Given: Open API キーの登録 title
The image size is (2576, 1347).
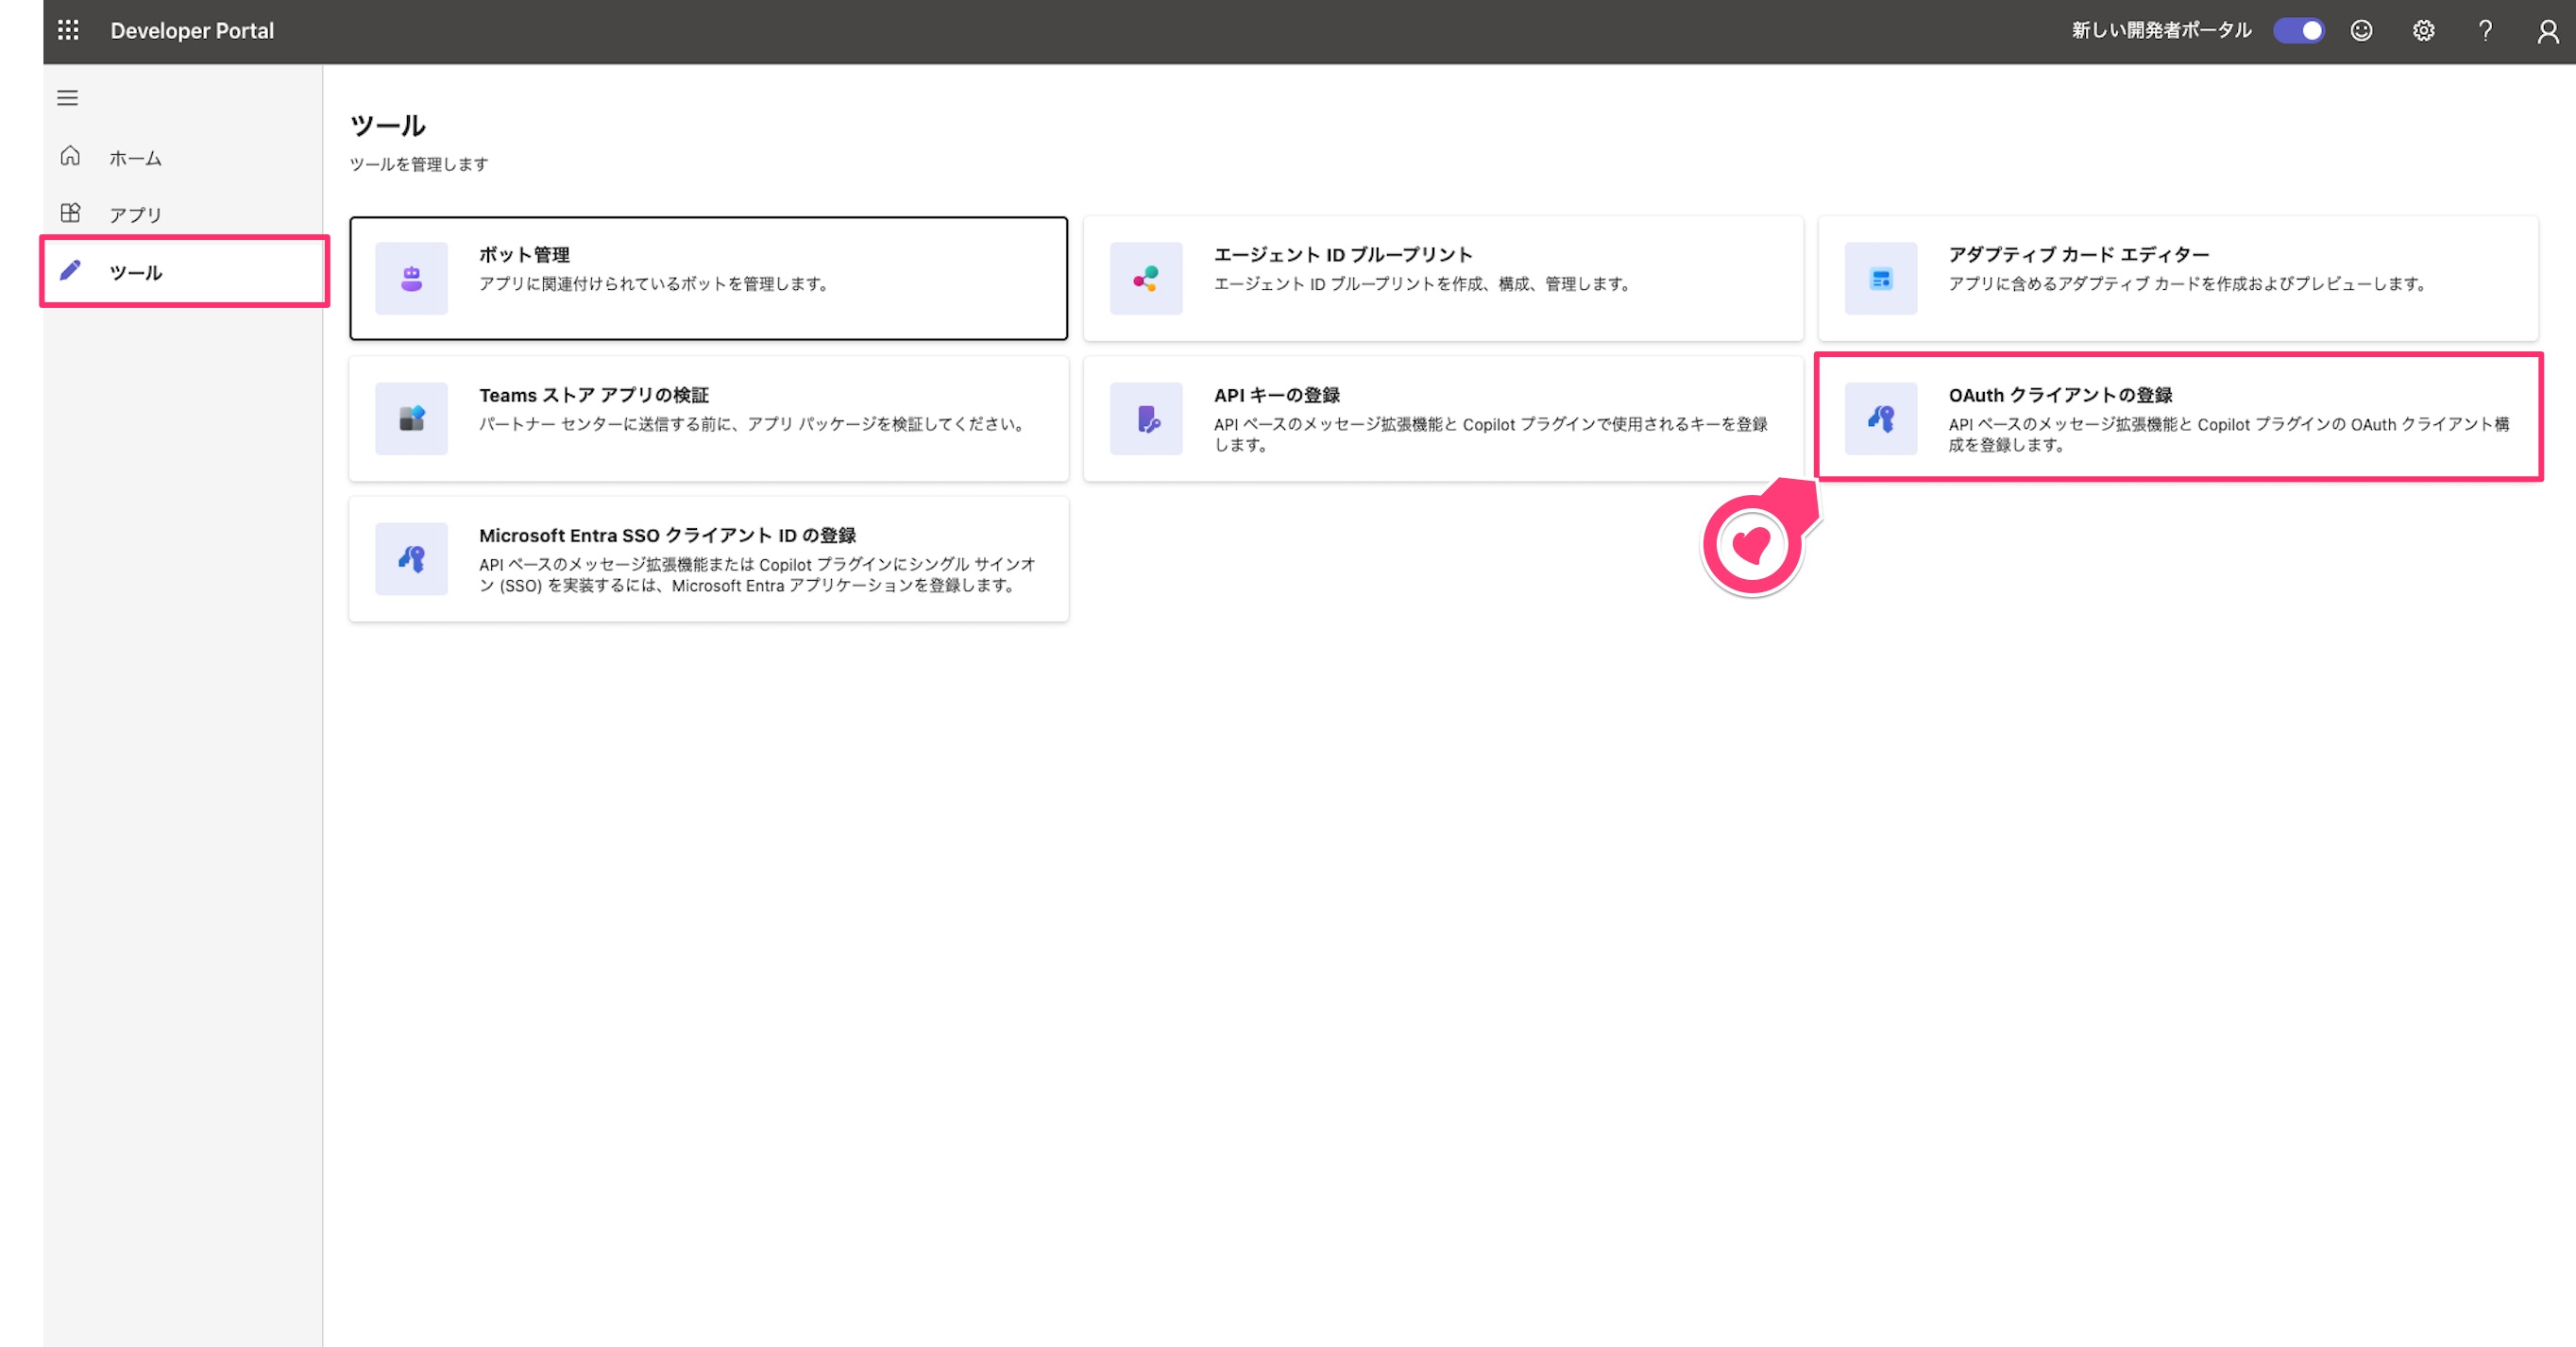Looking at the screenshot, I should [x=1277, y=395].
